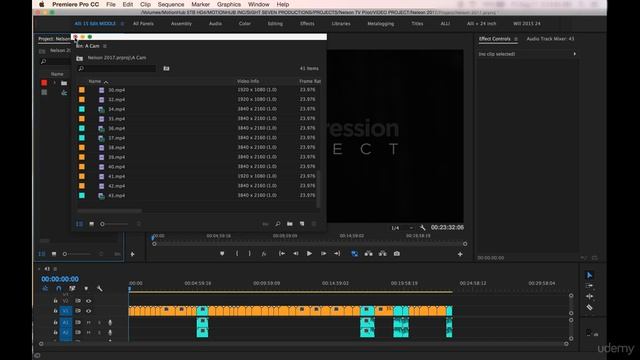
Task: Open the A Cam bin panel menu
Action: pos(105,46)
